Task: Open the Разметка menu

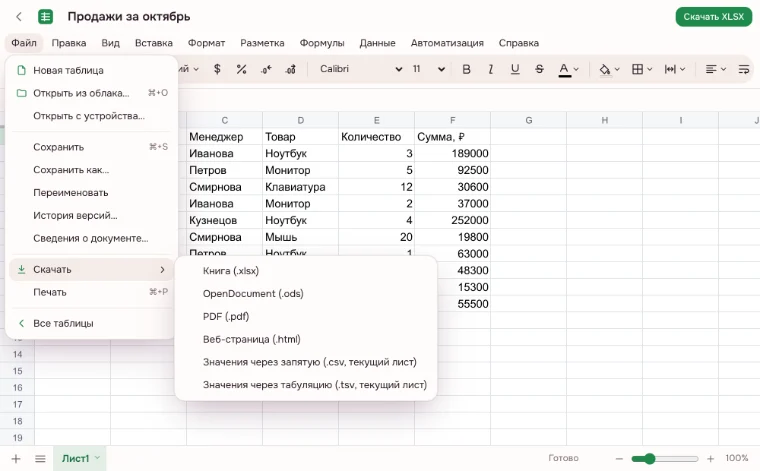Action: point(262,43)
